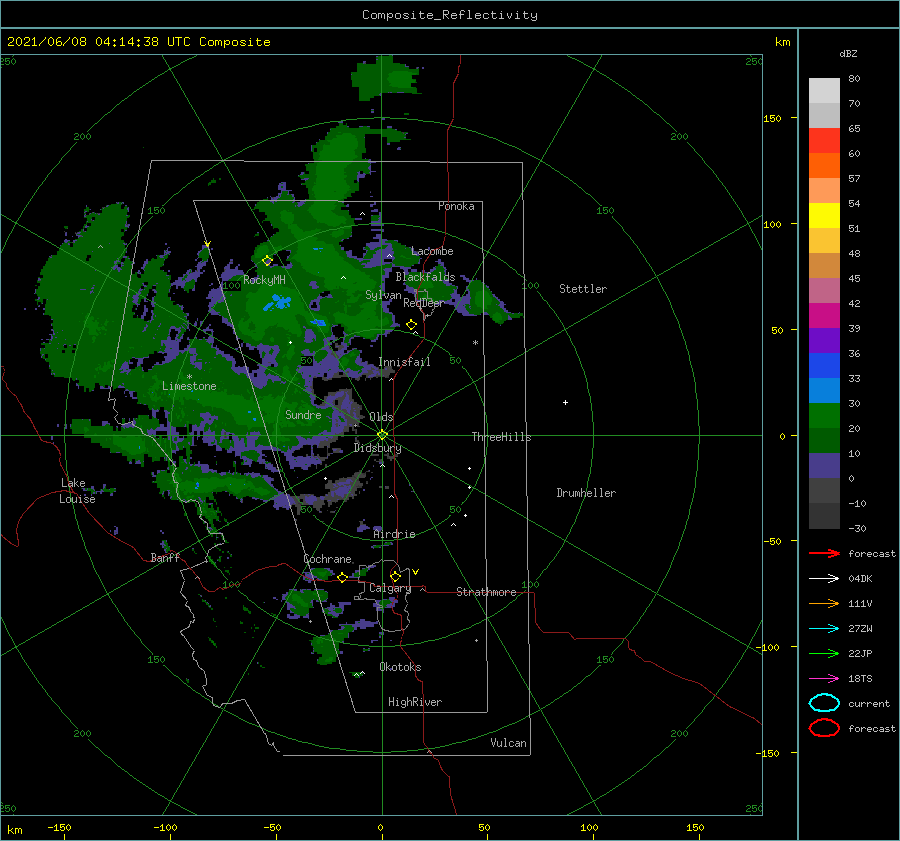Click the ThreeHills map label
This screenshot has width=900, height=841.
click(x=501, y=437)
